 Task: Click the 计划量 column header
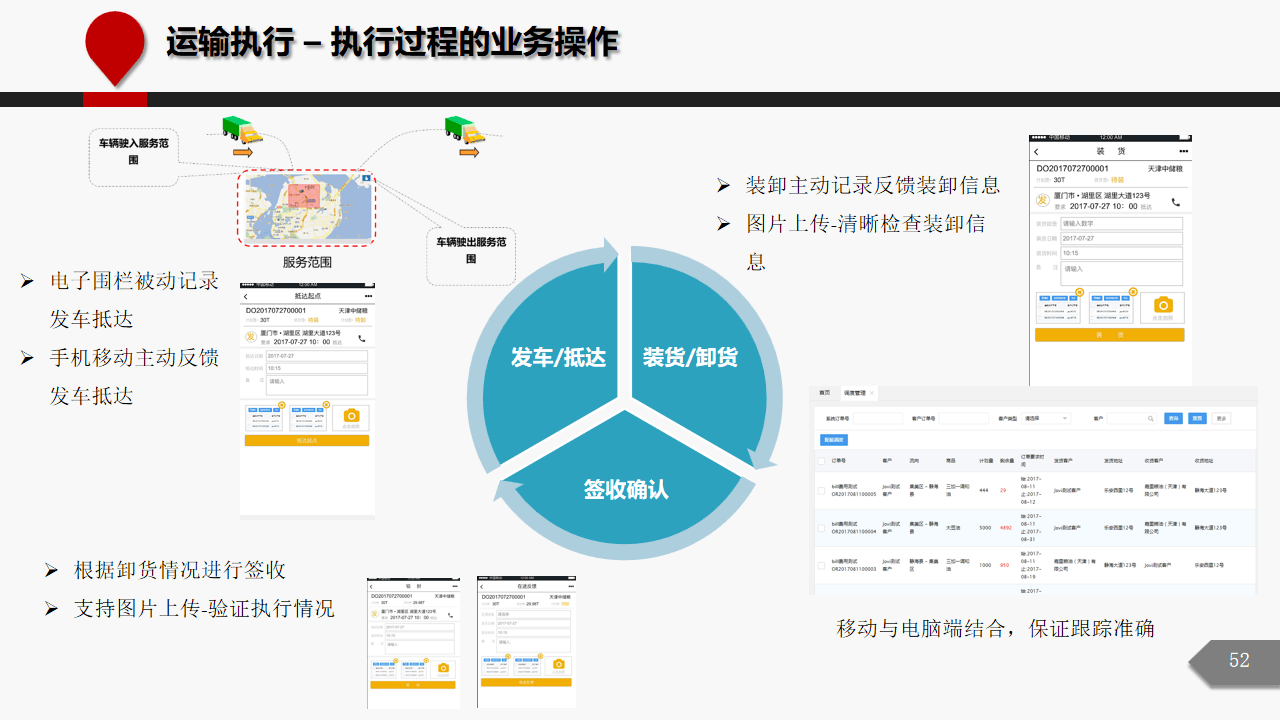984,461
